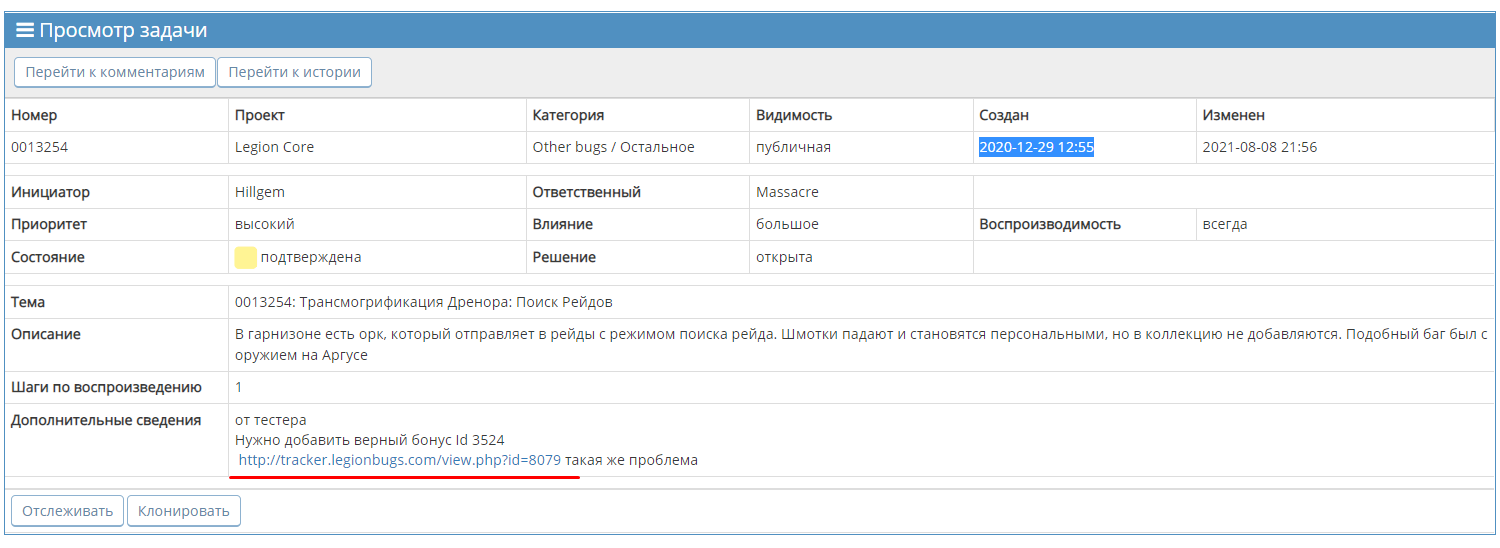Click the highlighted creation date 2020-12-29 12:55

[x=1036, y=147]
